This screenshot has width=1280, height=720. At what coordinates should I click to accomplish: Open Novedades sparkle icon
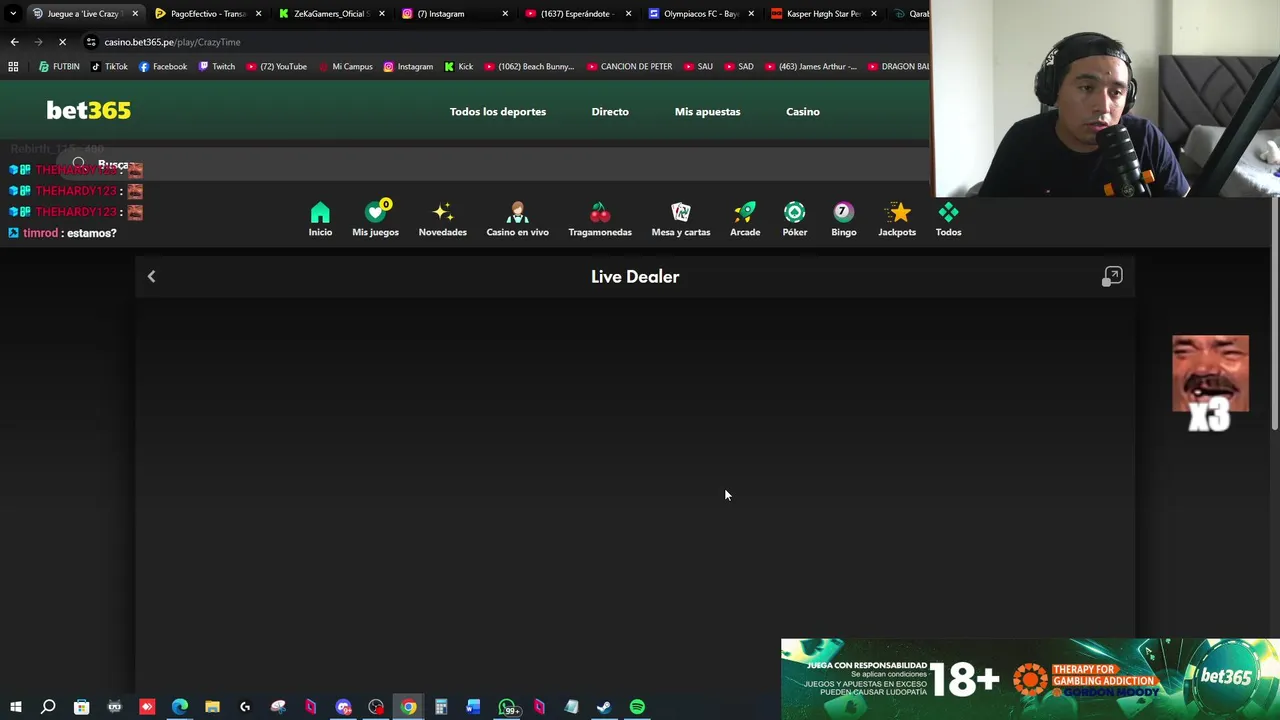(x=442, y=219)
